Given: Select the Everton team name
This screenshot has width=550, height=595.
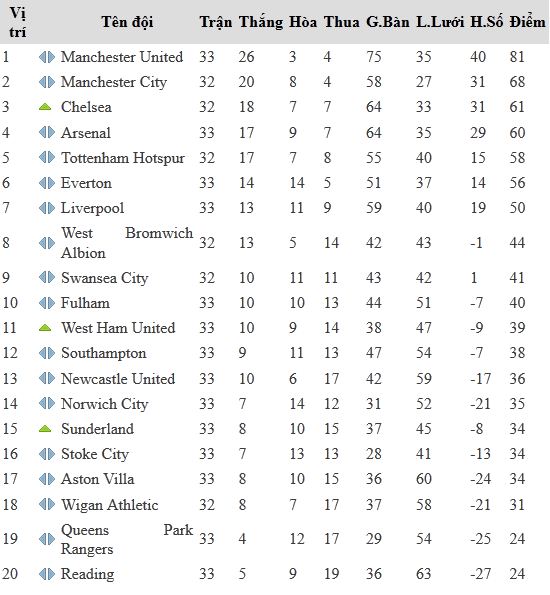Looking at the screenshot, I should pos(86,183).
